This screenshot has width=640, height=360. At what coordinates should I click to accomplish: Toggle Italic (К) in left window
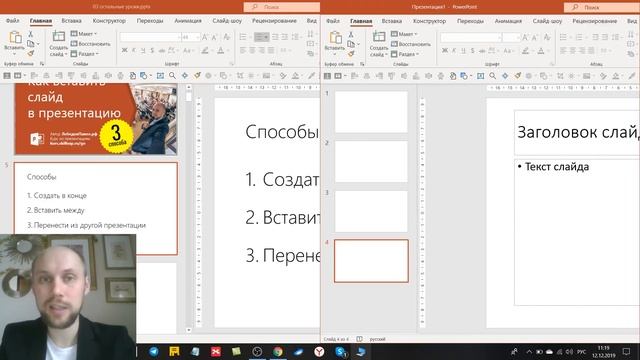[133, 51]
